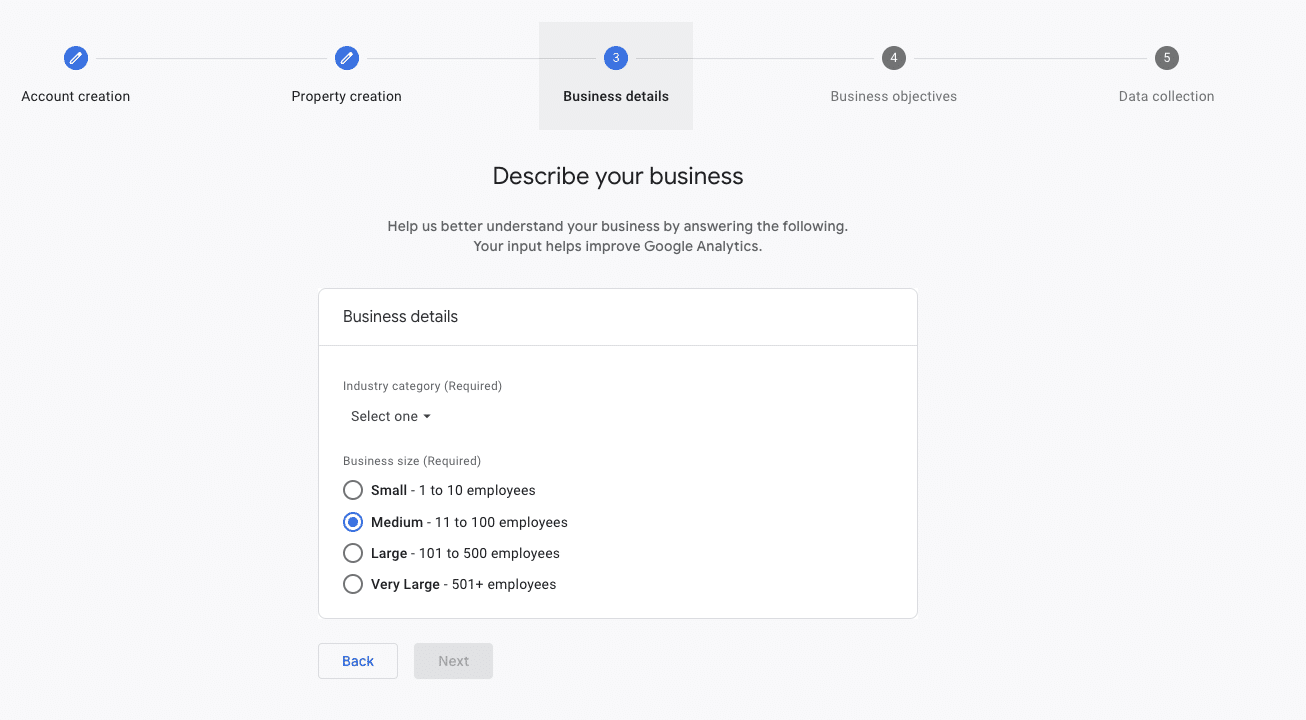Click the '11 to 100 employees' text
1306x720 pixels.
[501, 522]
